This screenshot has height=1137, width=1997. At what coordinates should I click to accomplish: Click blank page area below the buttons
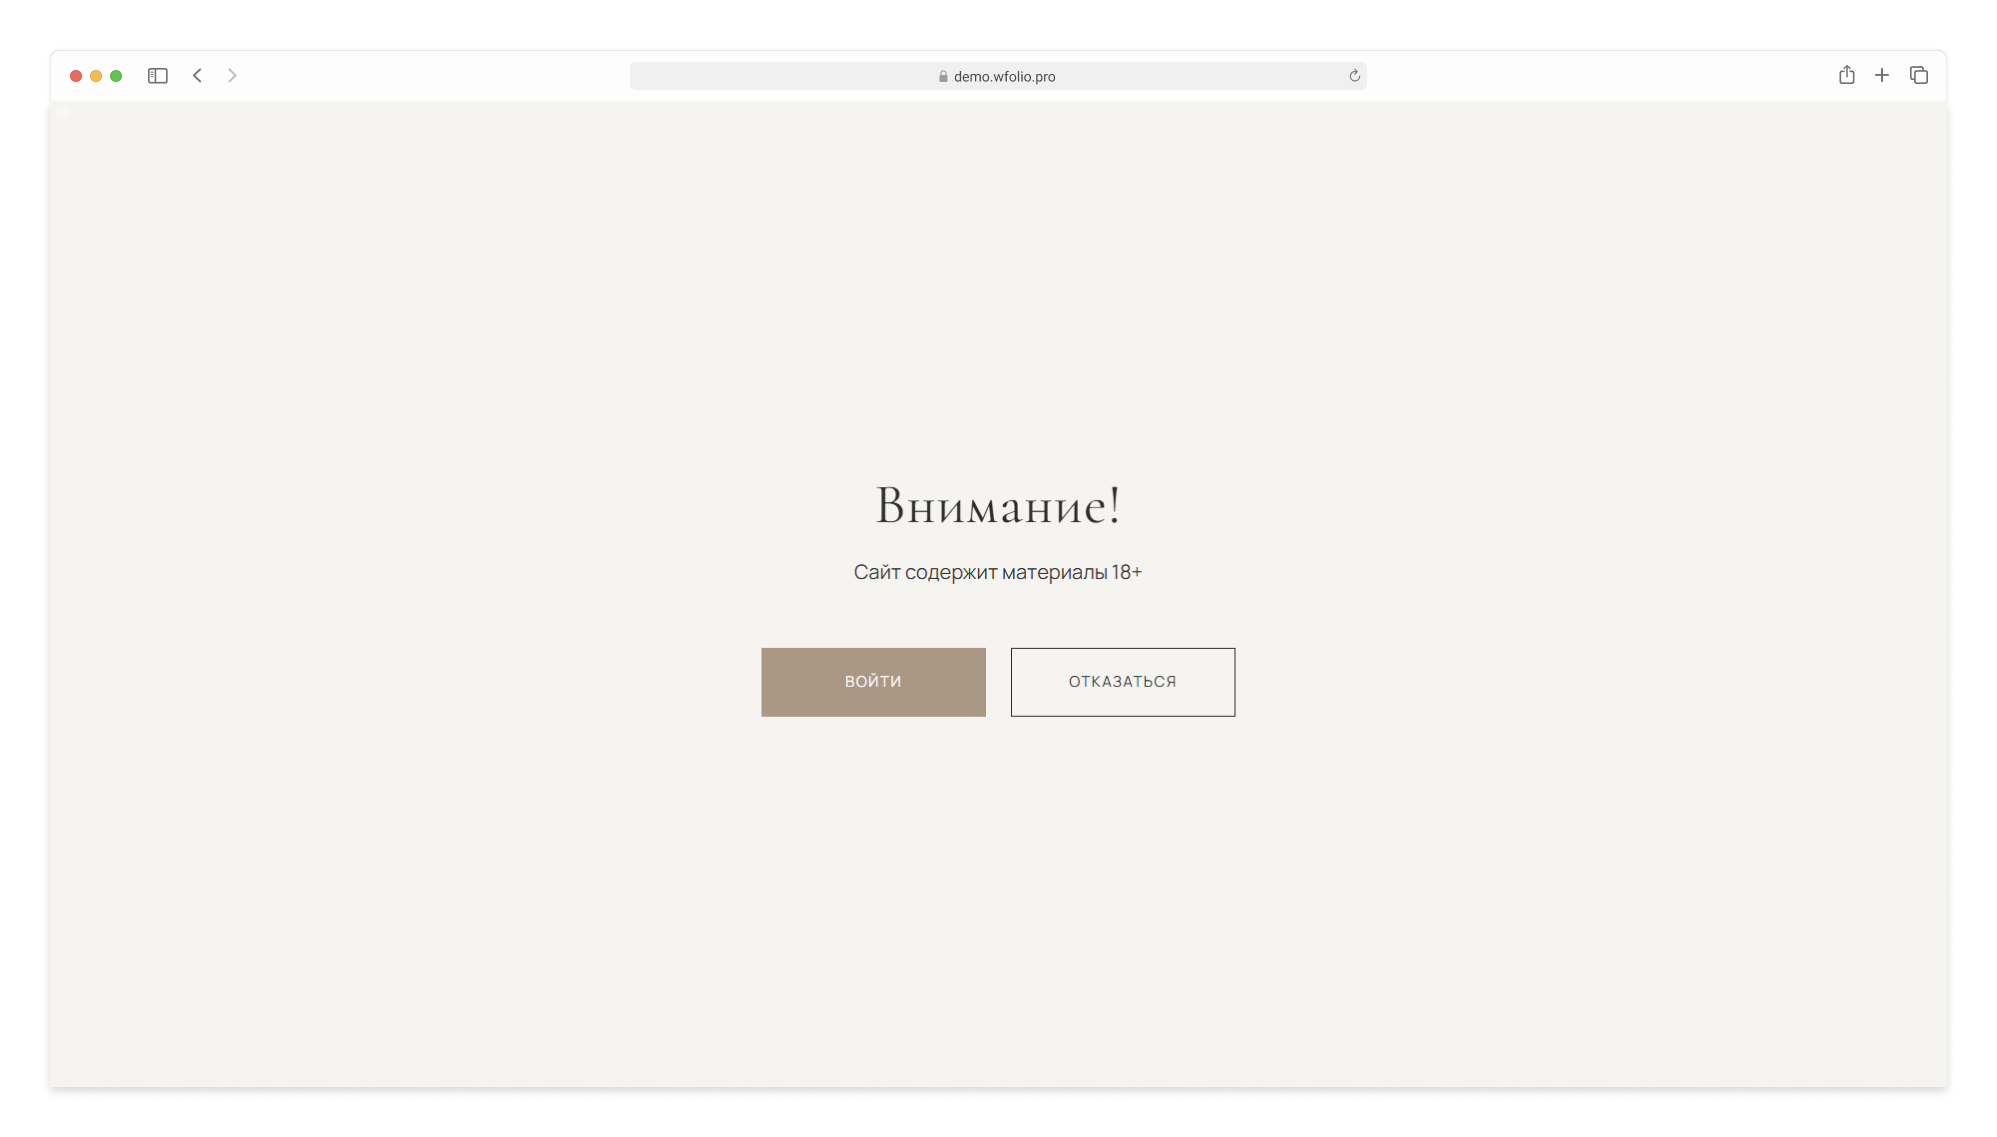[997, 900]
